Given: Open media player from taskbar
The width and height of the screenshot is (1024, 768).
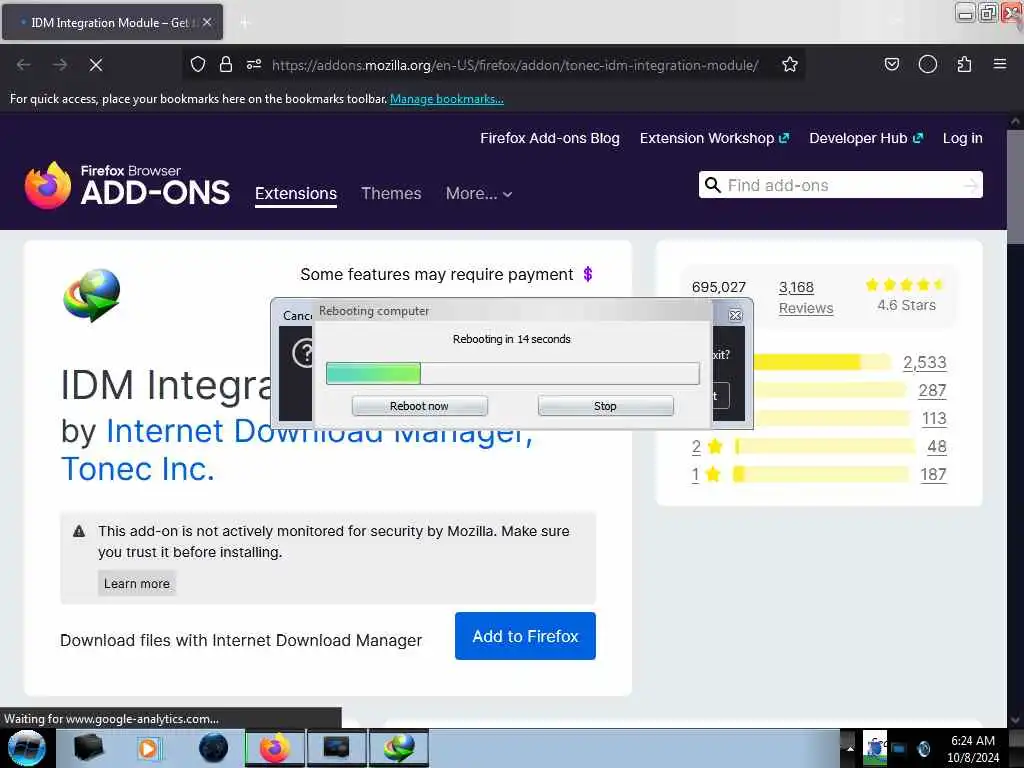Looking at the screenshot, I should click(148, 748).
